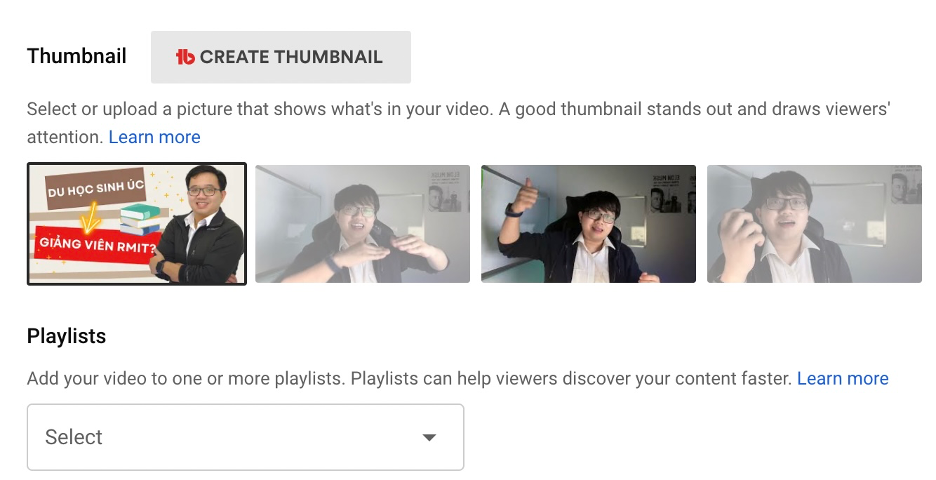The width and height of the screenshot is (936, 480).
Task: Open the Playlists Select dropdown box
Action: click(x=245, y=437)
